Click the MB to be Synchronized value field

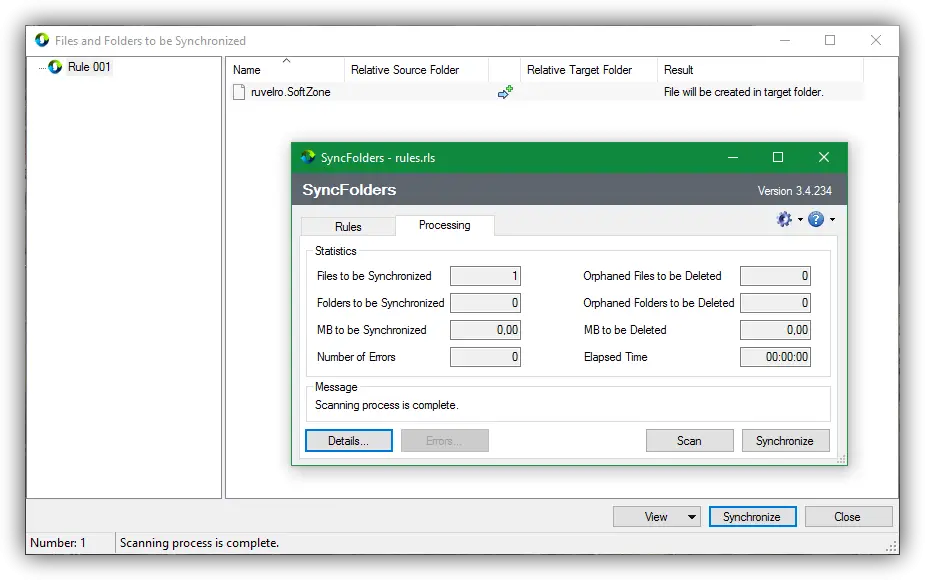(x=486, y=330)
